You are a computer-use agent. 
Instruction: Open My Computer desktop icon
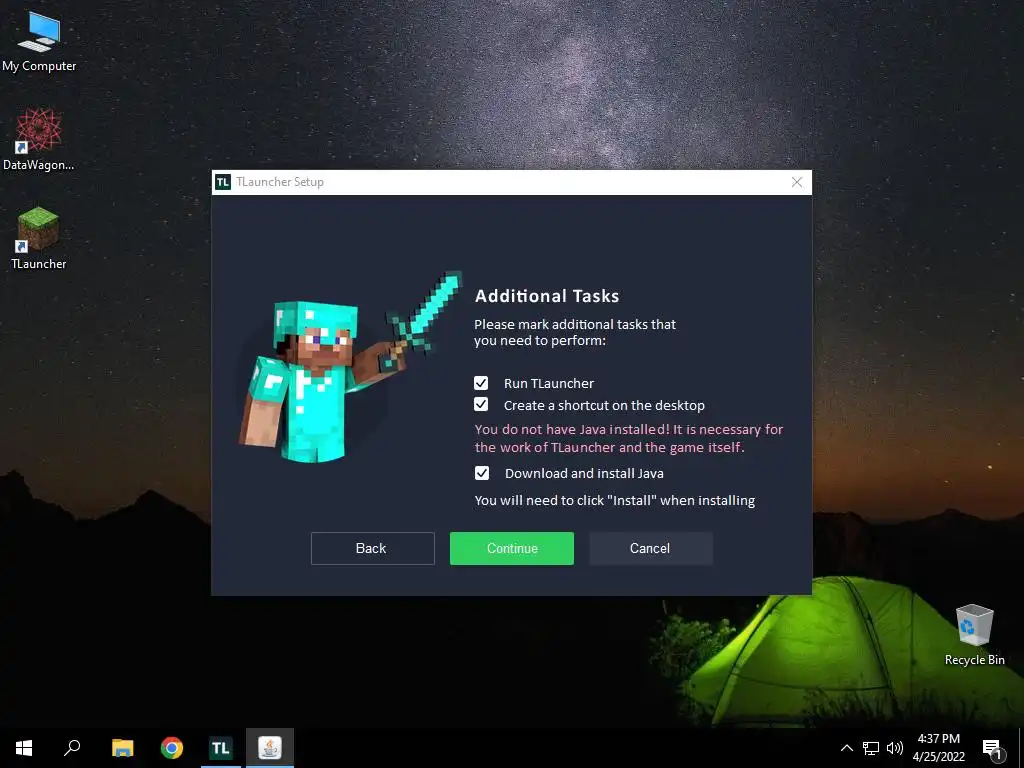[x=39, y=42]
